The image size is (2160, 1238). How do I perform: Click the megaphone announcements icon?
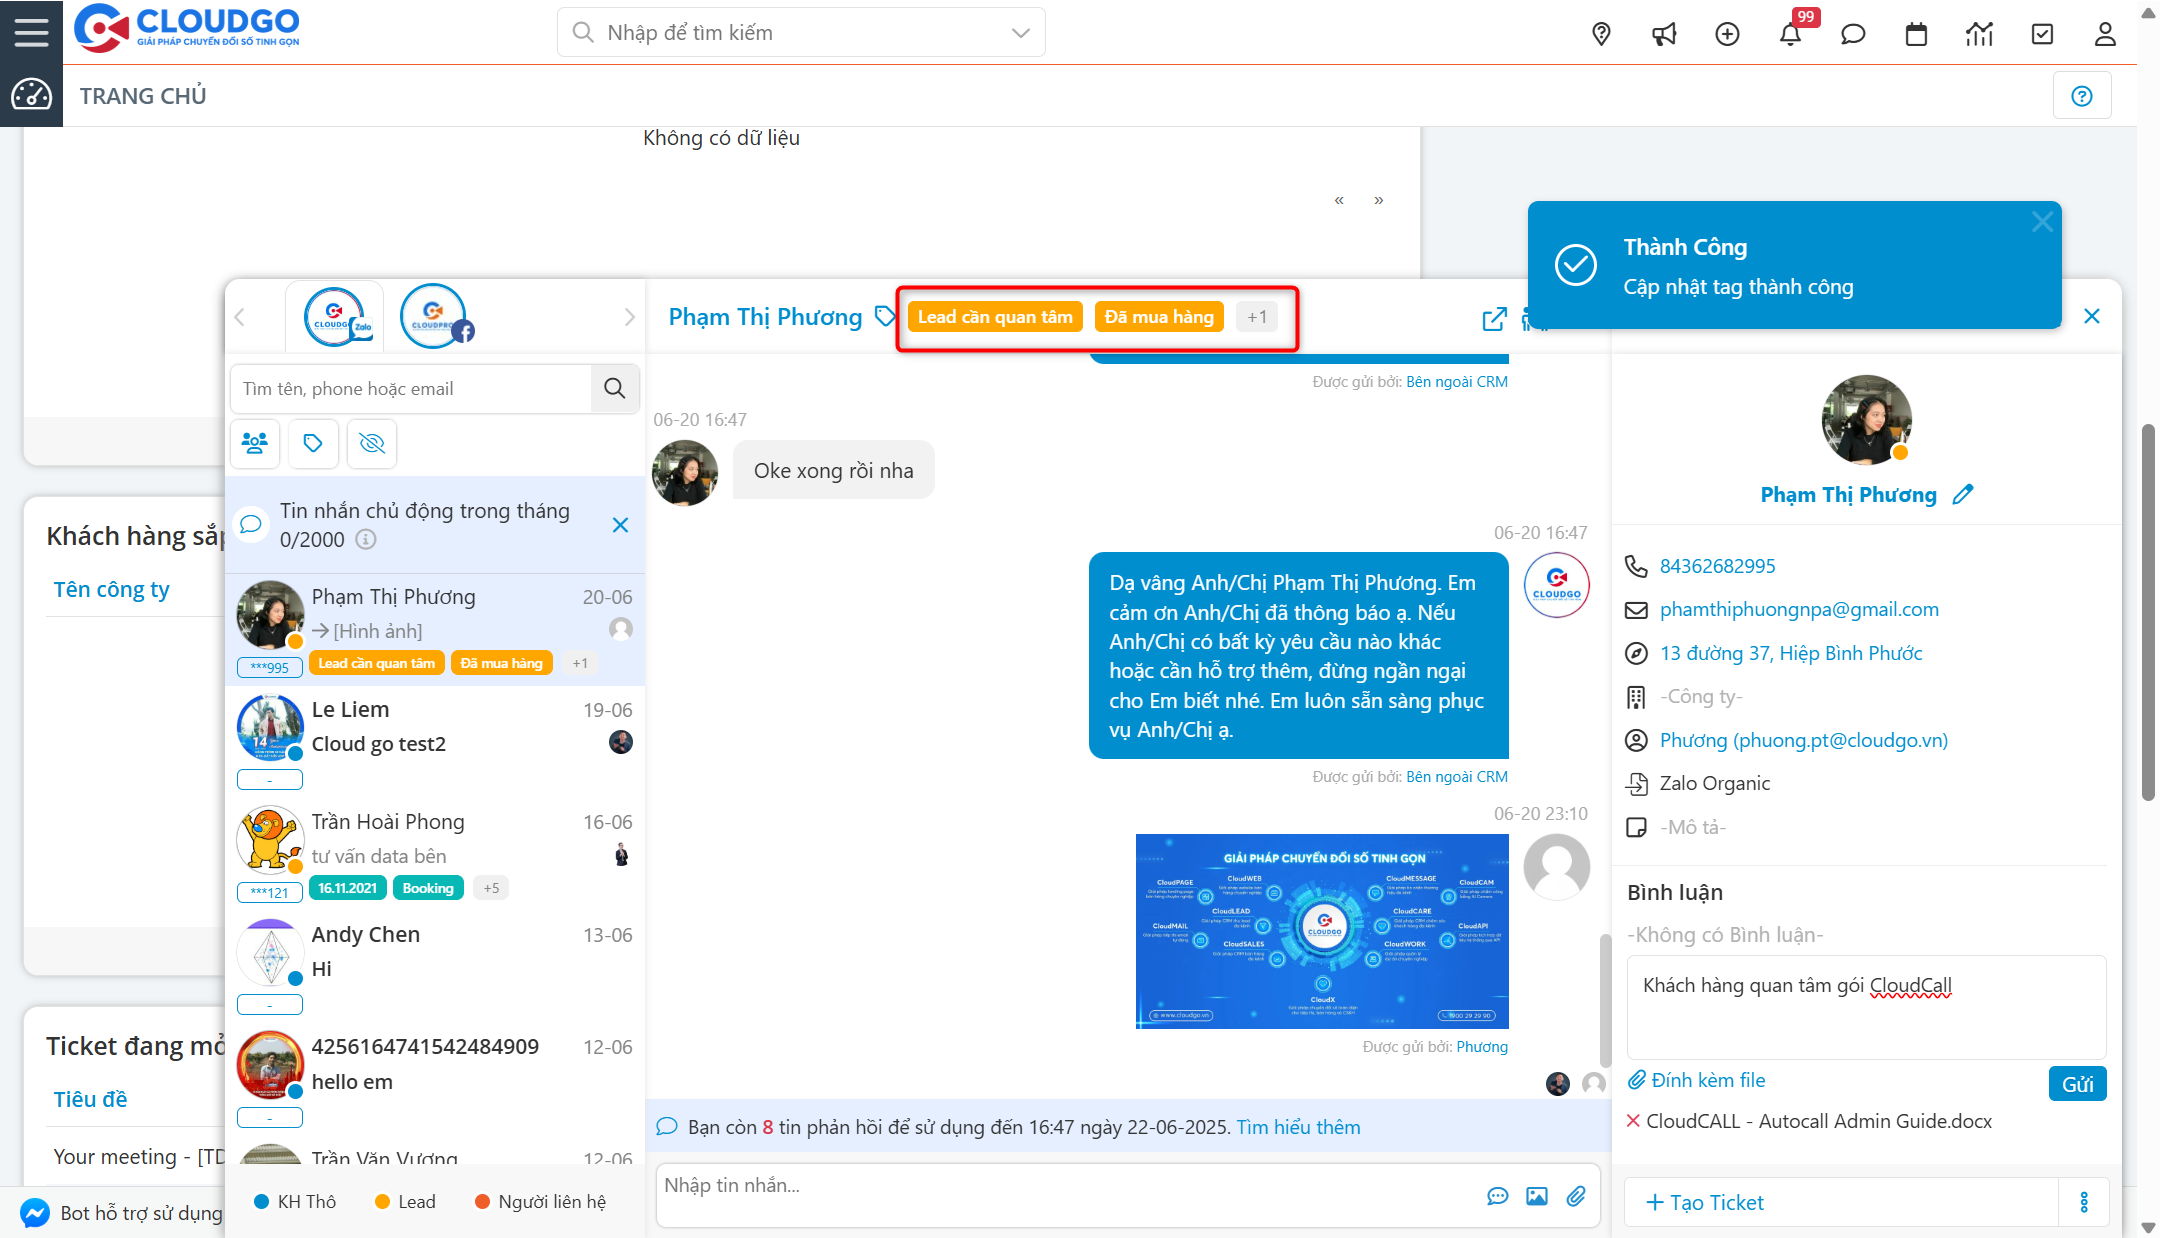1664,33
